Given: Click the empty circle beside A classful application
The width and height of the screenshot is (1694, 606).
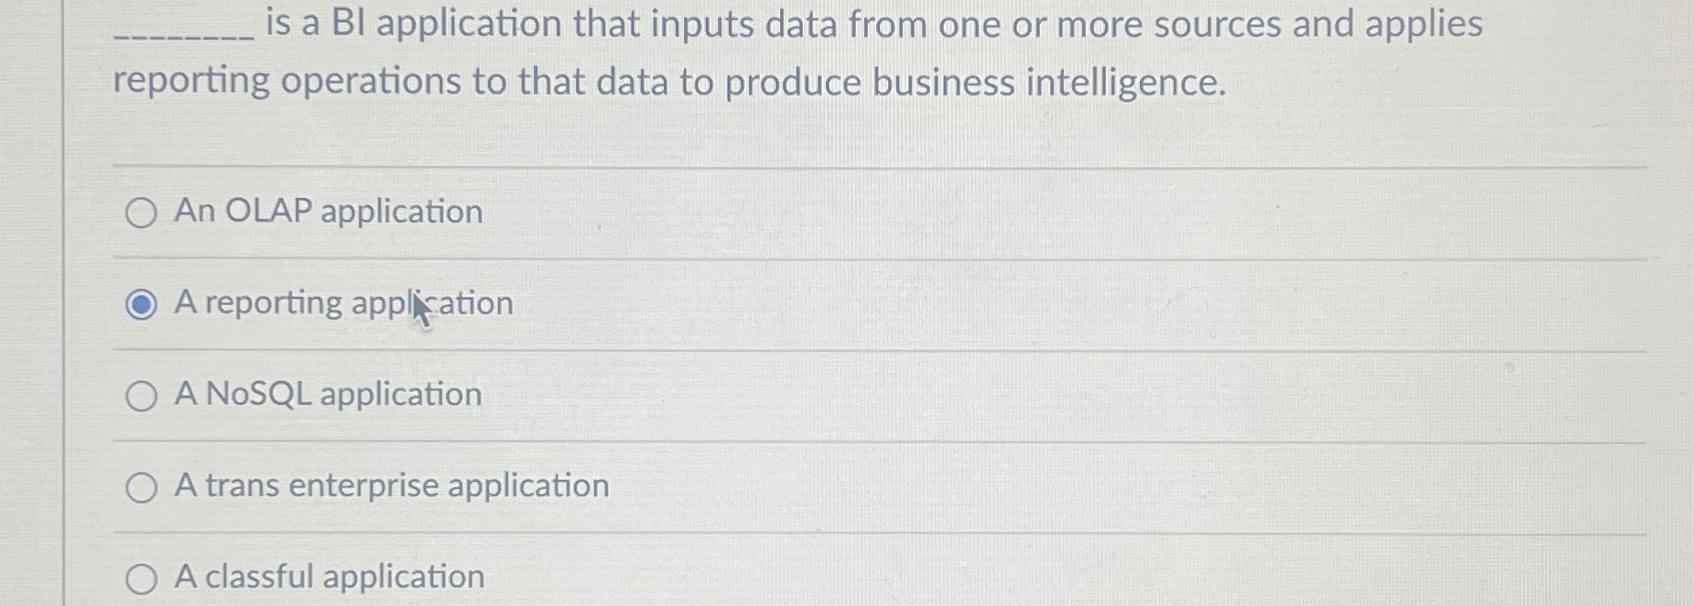Looking at the screenshot, I should 141,576.
